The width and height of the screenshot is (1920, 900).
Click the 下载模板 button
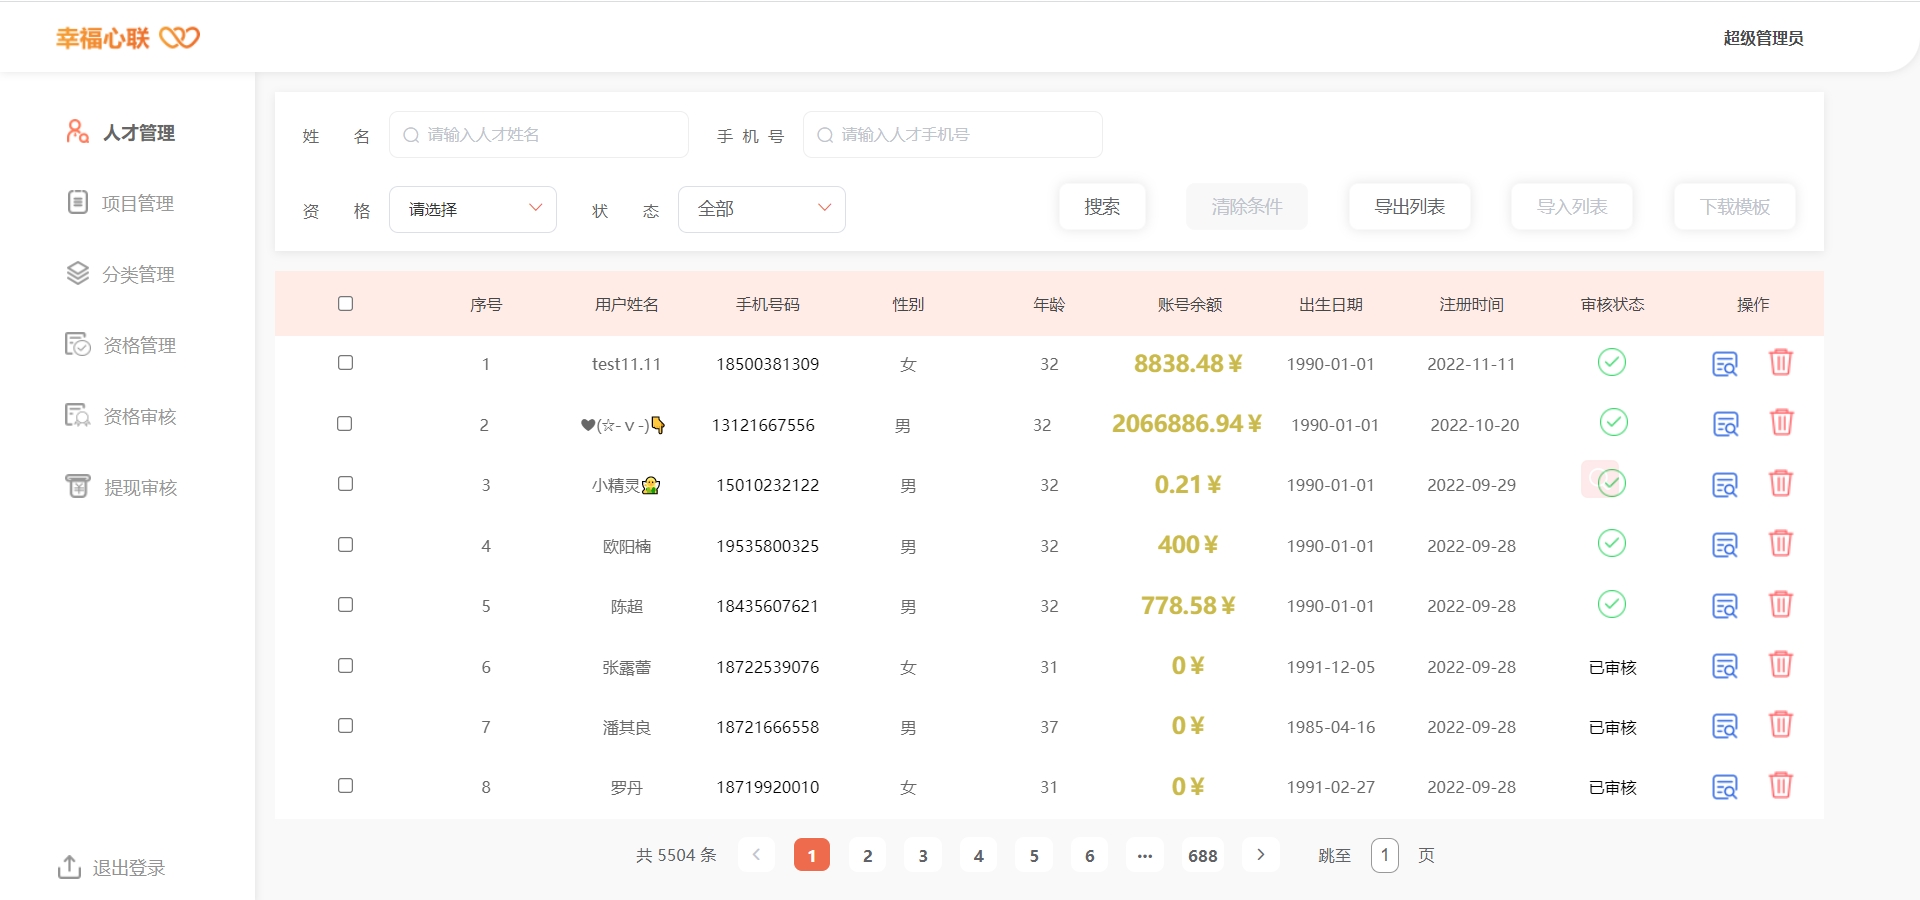pyautogui.click(x=1735, y=207)
